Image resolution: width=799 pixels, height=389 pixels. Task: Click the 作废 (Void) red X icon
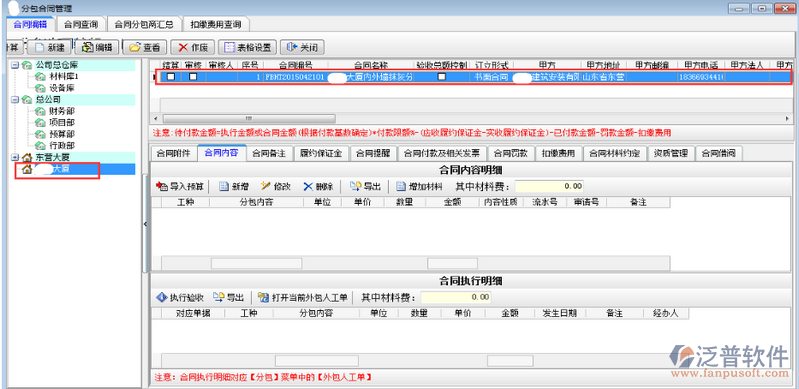(183, 47)
